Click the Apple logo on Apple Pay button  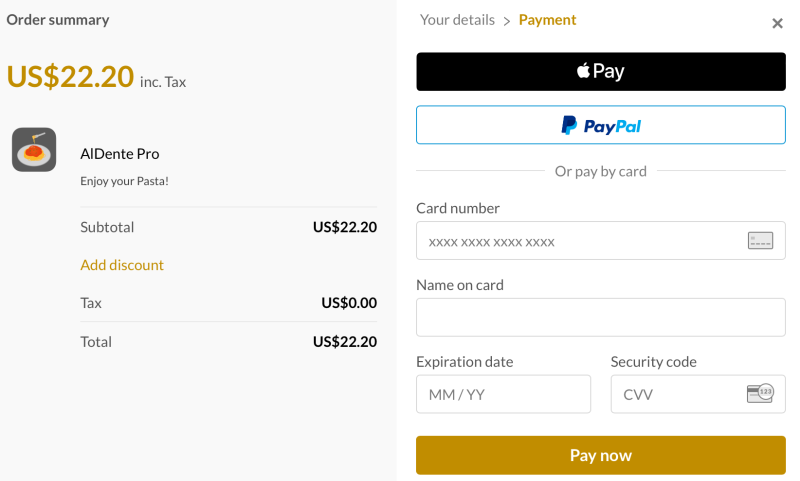pyautogui.click(x=583, y=70)
